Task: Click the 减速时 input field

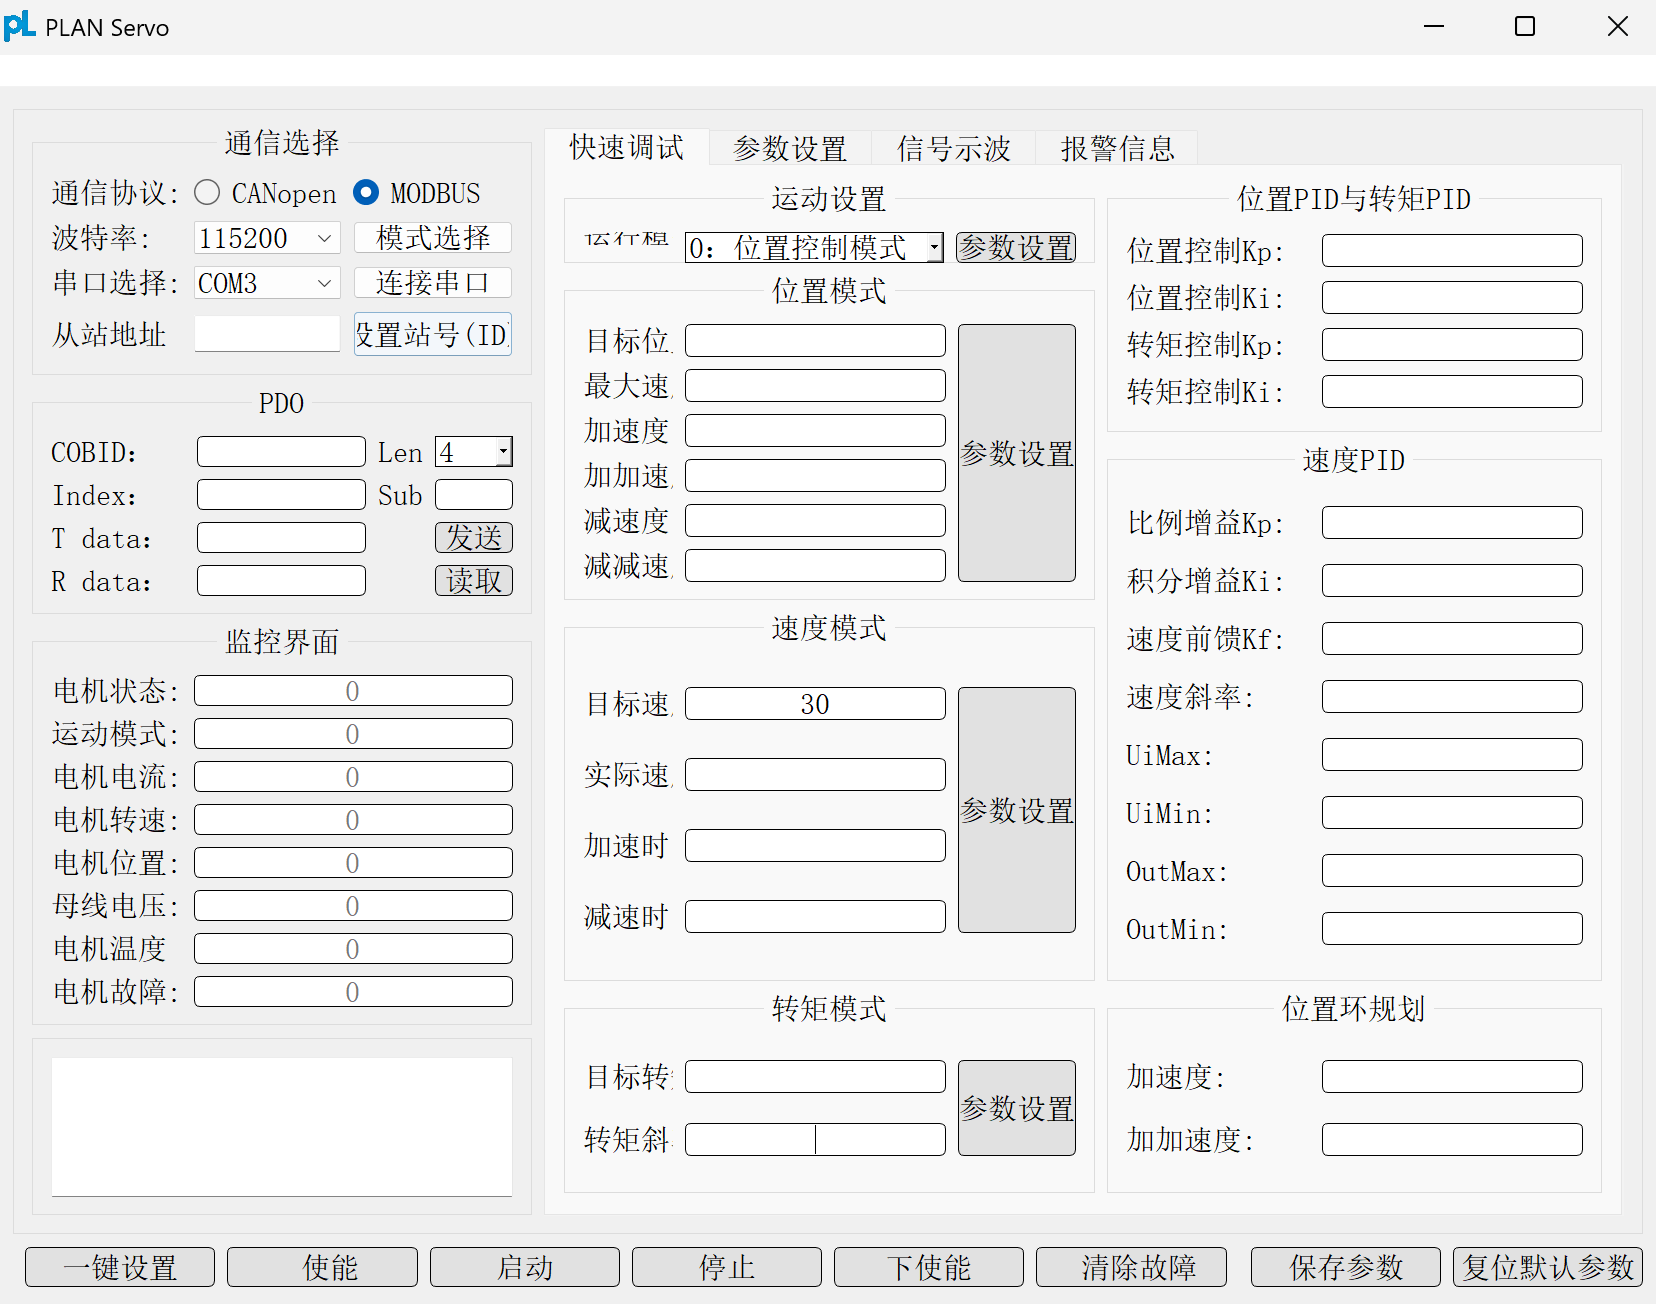Action: pyautogui.click(x=815, y=917)
